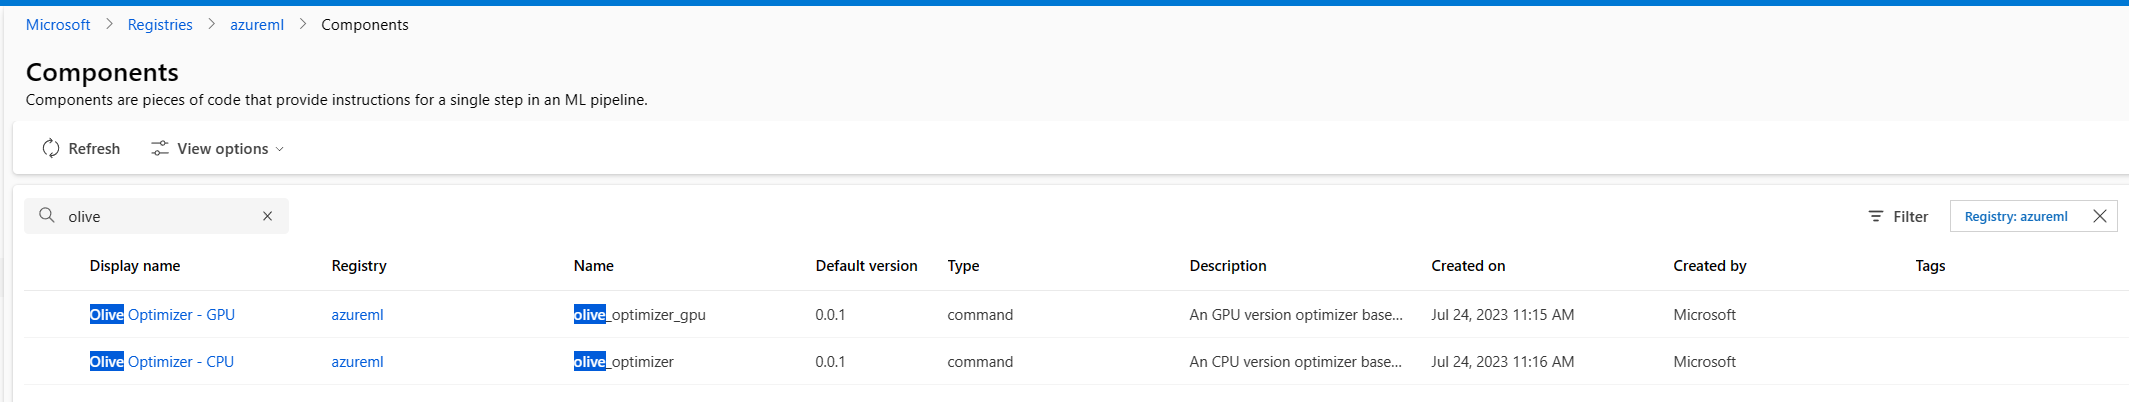Open Olive Optimizer - CPU component
This screenshot has height=402, width=2129.
[162, 362]
